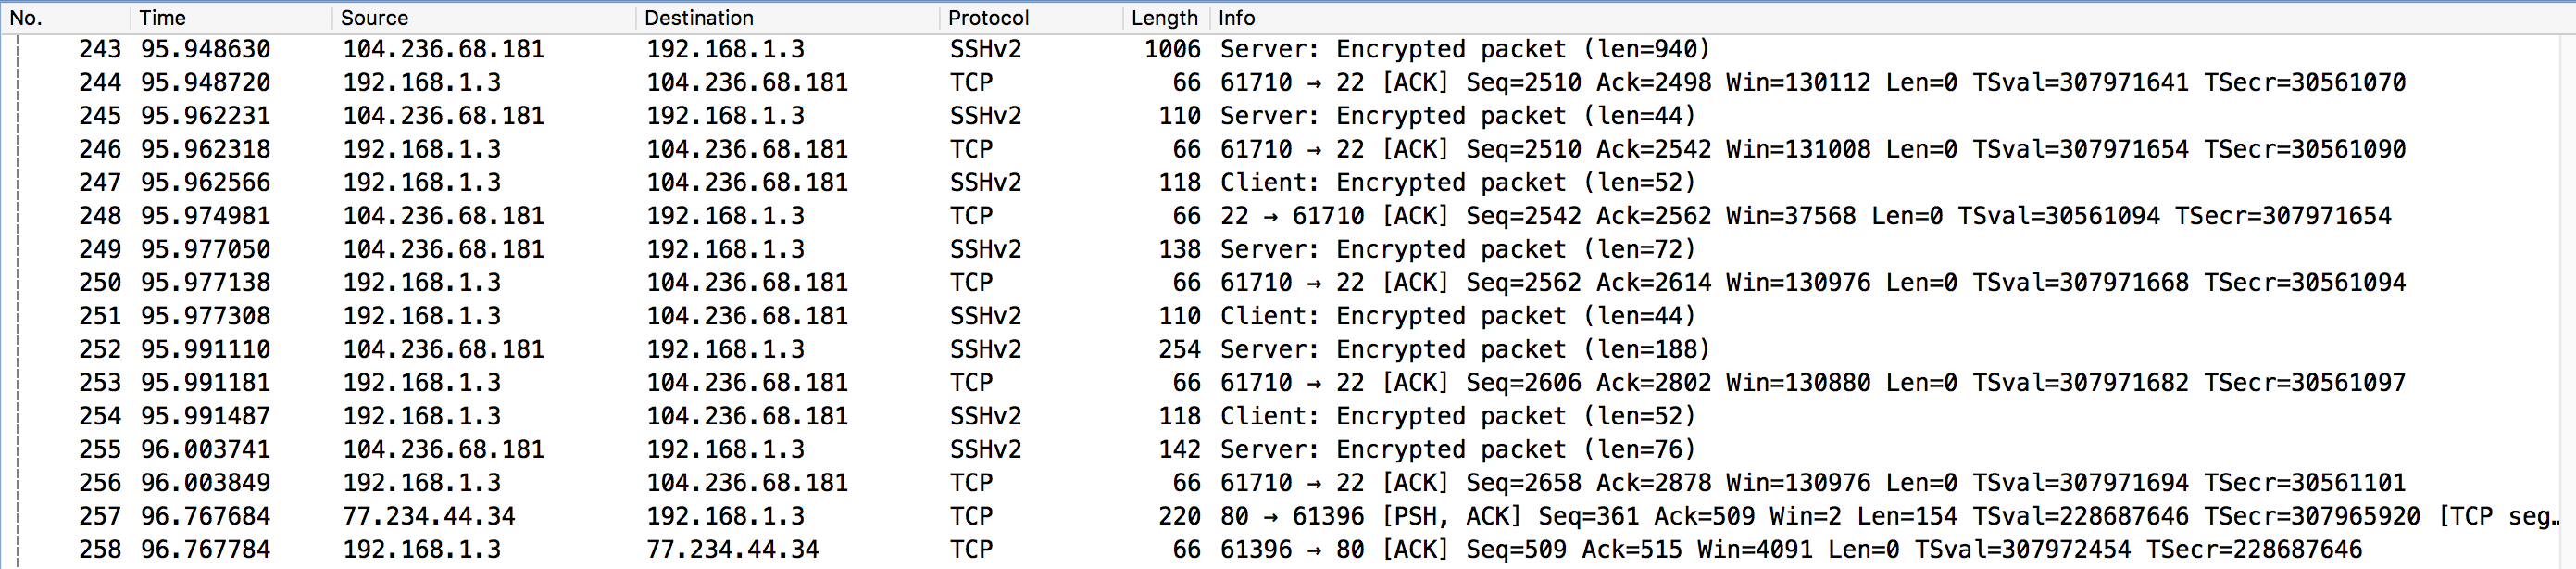Select packet 257 from source 77.234.44.34
The height and width of the screenshot is (569, 2576).
(x=428, y=516)
